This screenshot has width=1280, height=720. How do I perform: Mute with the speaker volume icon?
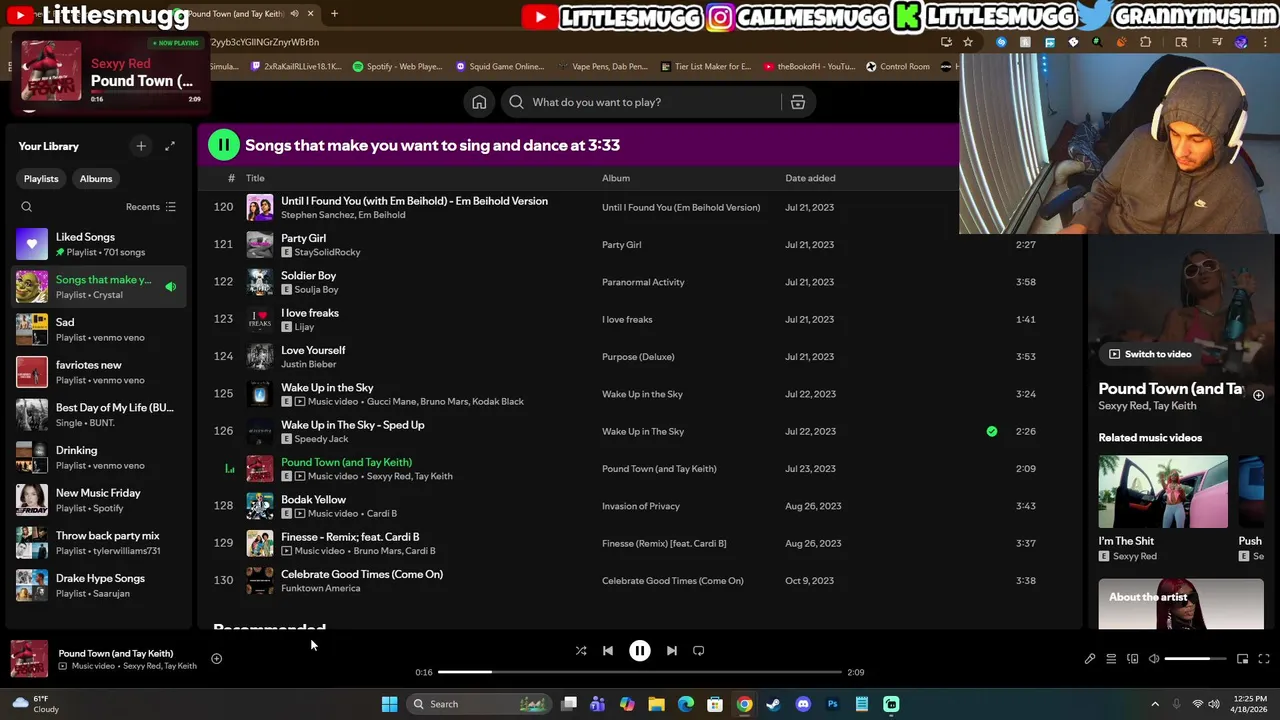(x=1154, y=659)
